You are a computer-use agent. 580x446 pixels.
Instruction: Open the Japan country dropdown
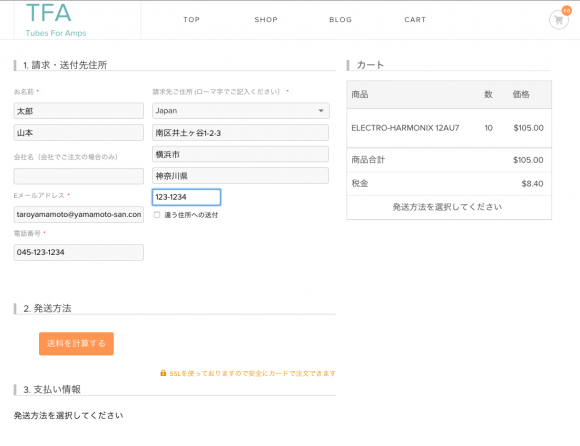(x=240, y=111)
